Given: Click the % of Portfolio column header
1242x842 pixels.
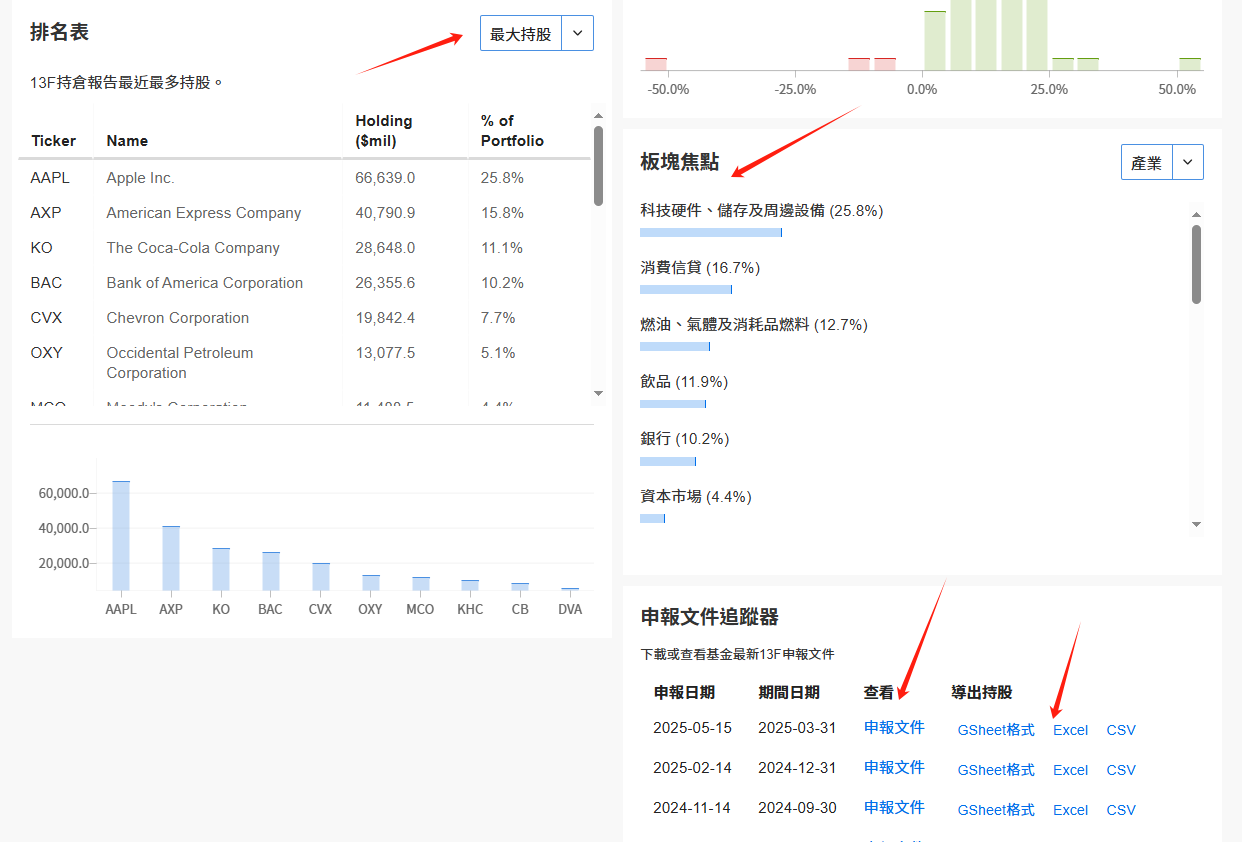Looking at the screenshot, I should tap(512, 131).
